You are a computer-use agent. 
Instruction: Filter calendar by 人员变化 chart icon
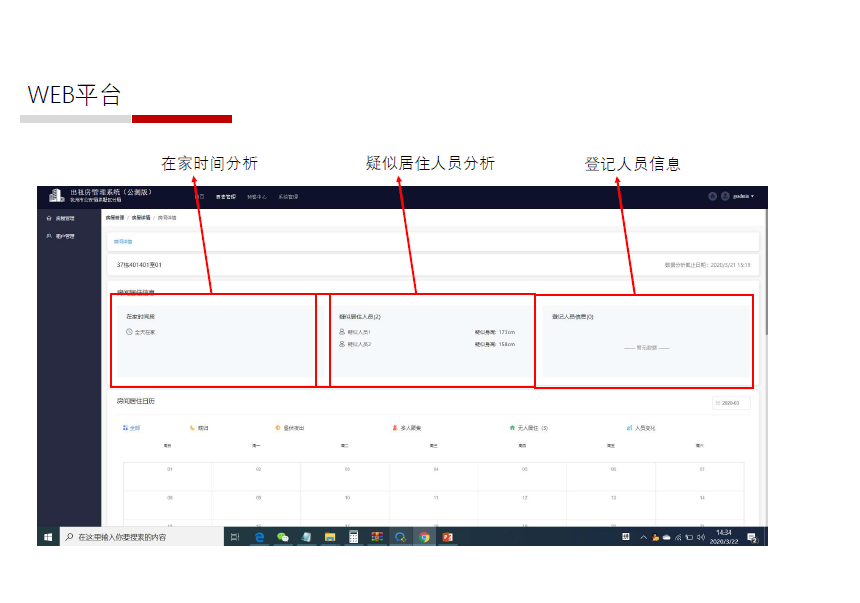tap(641, 427)
